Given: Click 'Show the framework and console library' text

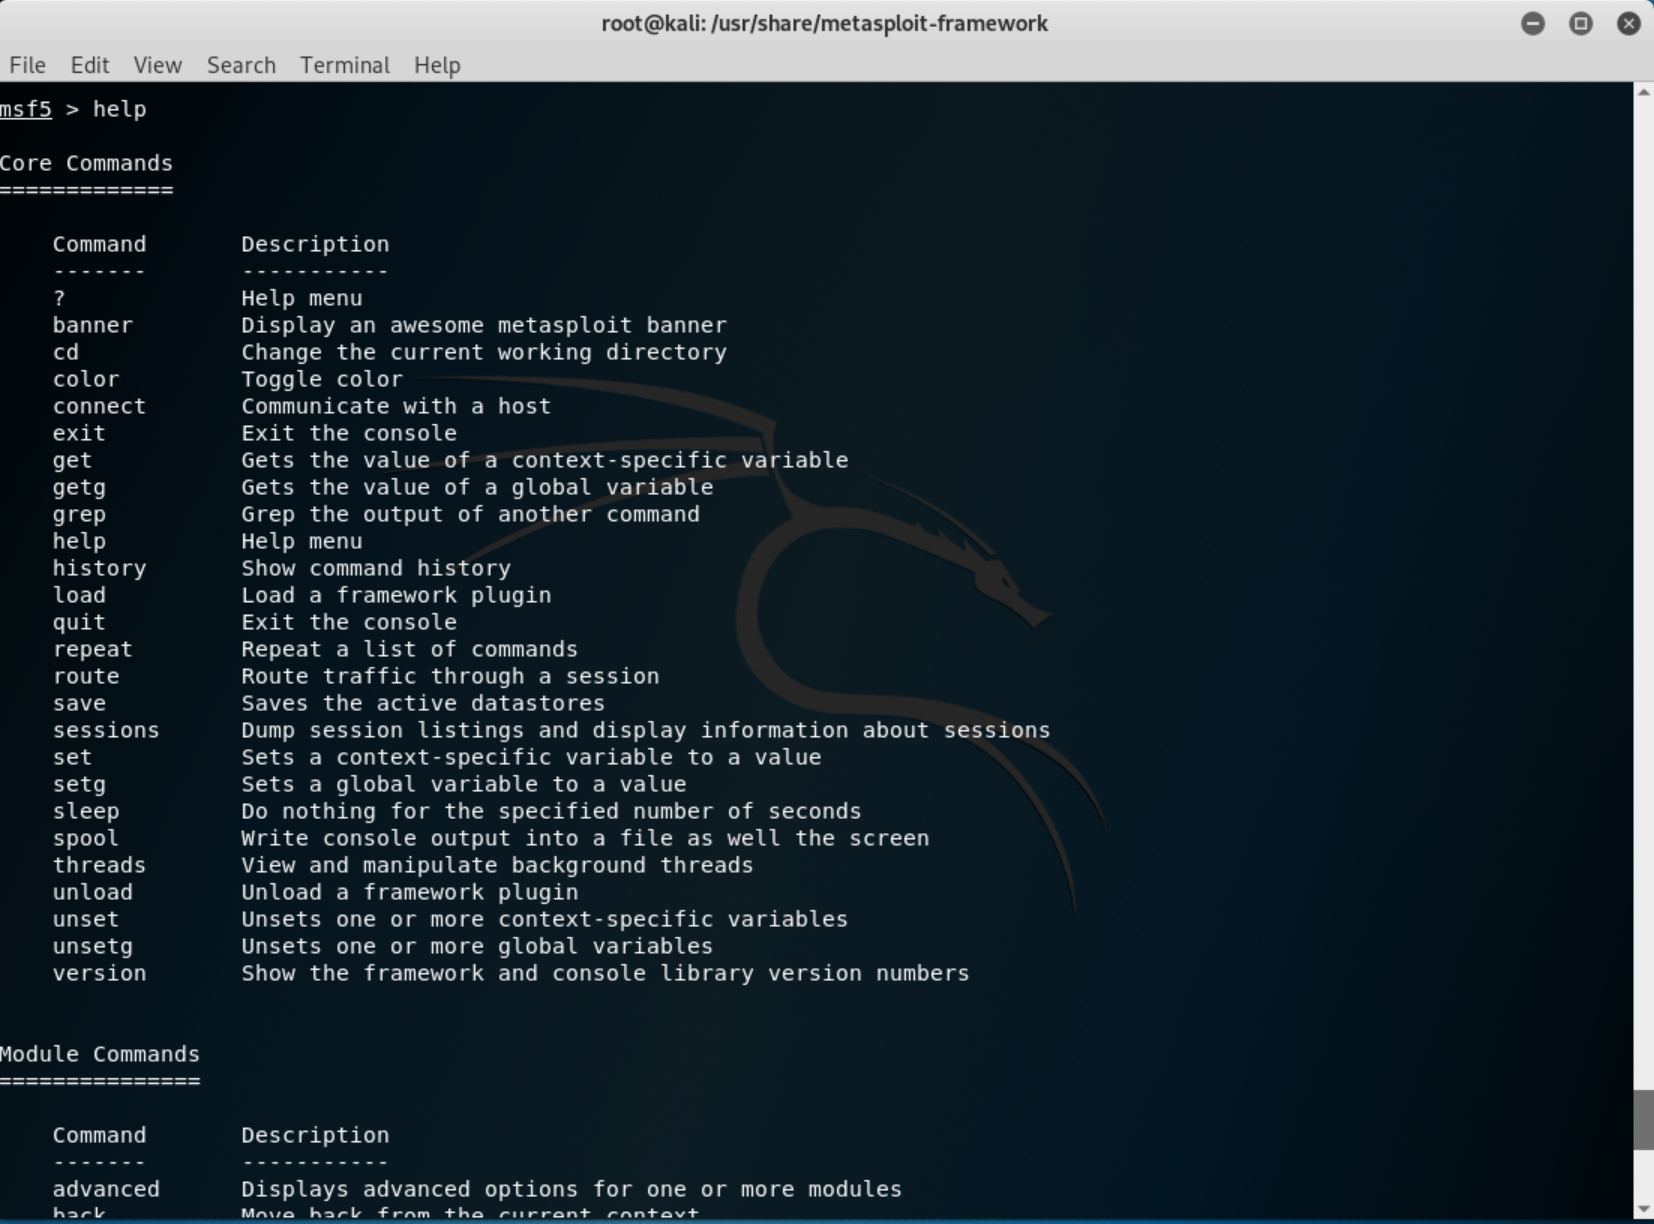Looking at the screenshot, I should 605,973.
